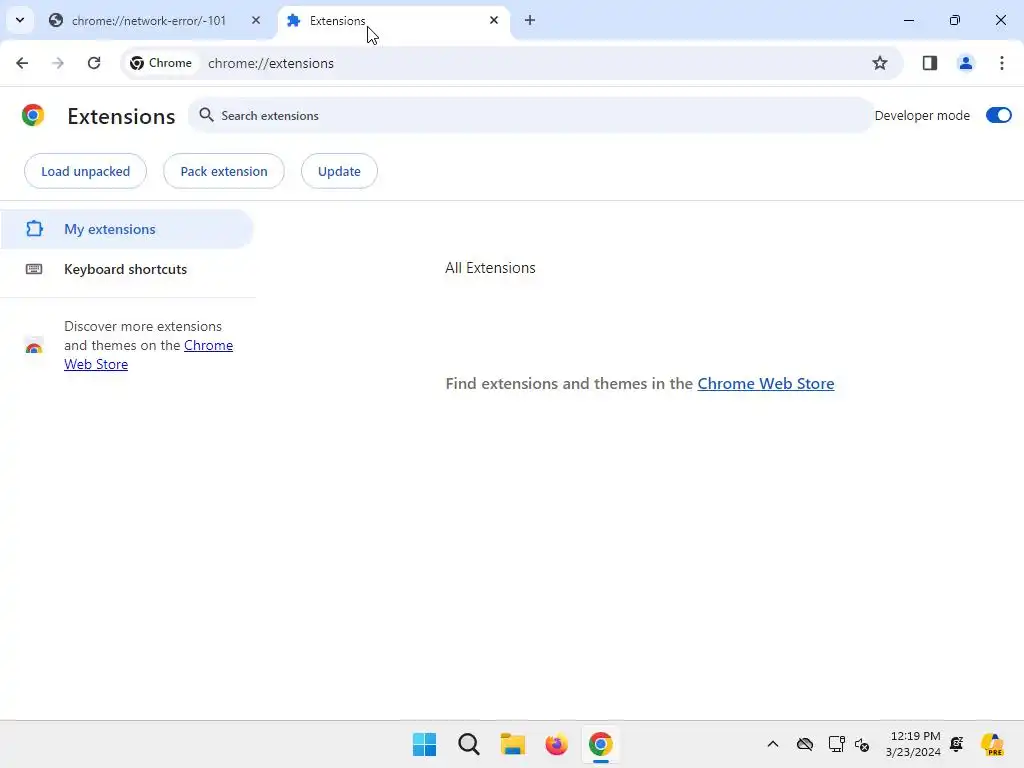Click Chrome icon in taskbar
Viewport: 1024px width, 768px height.
point(601,744)
